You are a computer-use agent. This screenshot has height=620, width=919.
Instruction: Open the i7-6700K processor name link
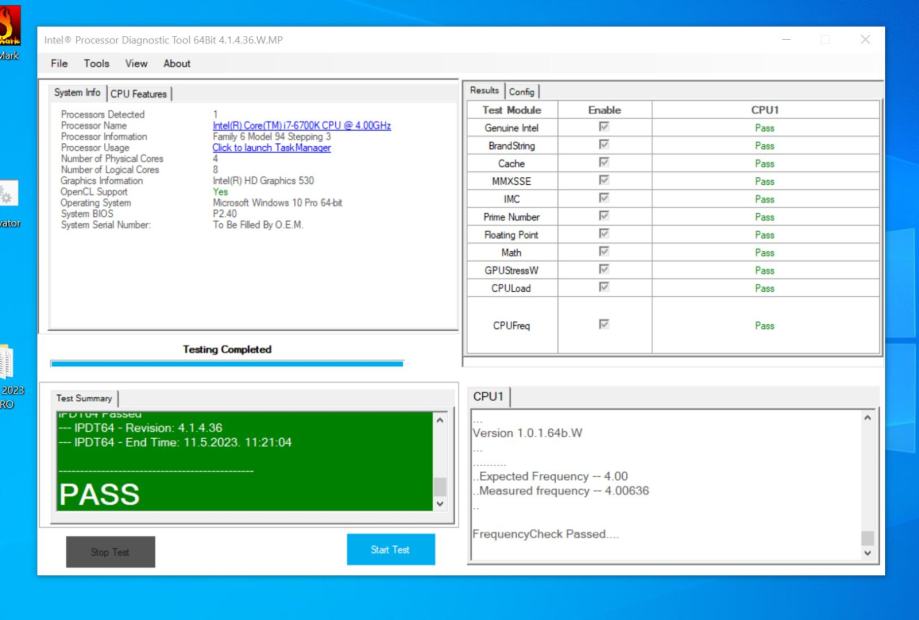coord(301,125)
